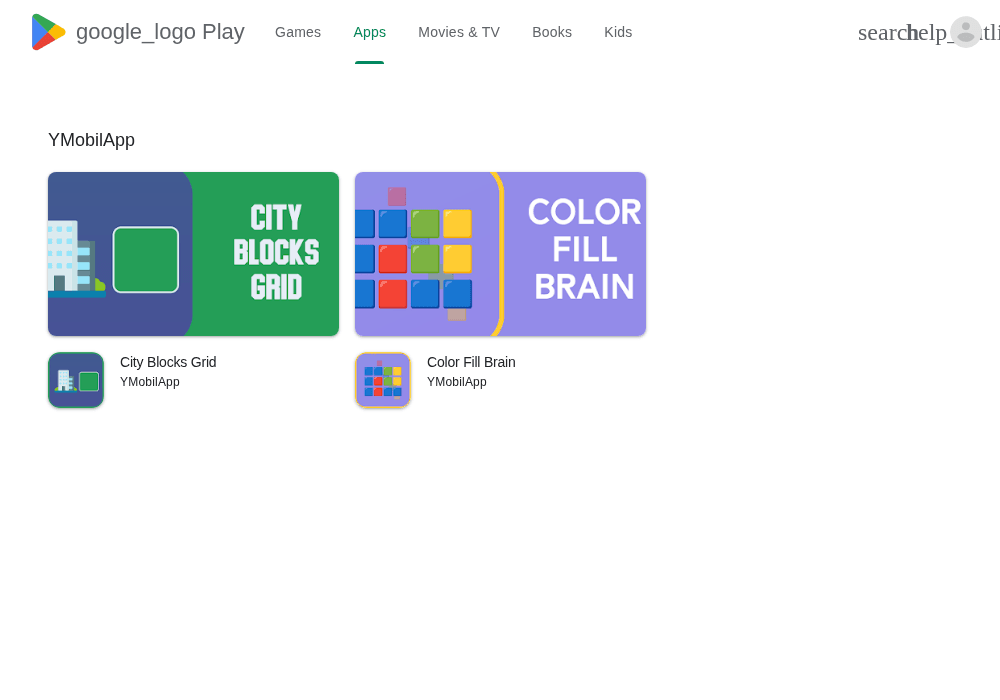Click YMobilApp under Color Fill Brain
The image size is (1000, 700).
pos(457,382)
